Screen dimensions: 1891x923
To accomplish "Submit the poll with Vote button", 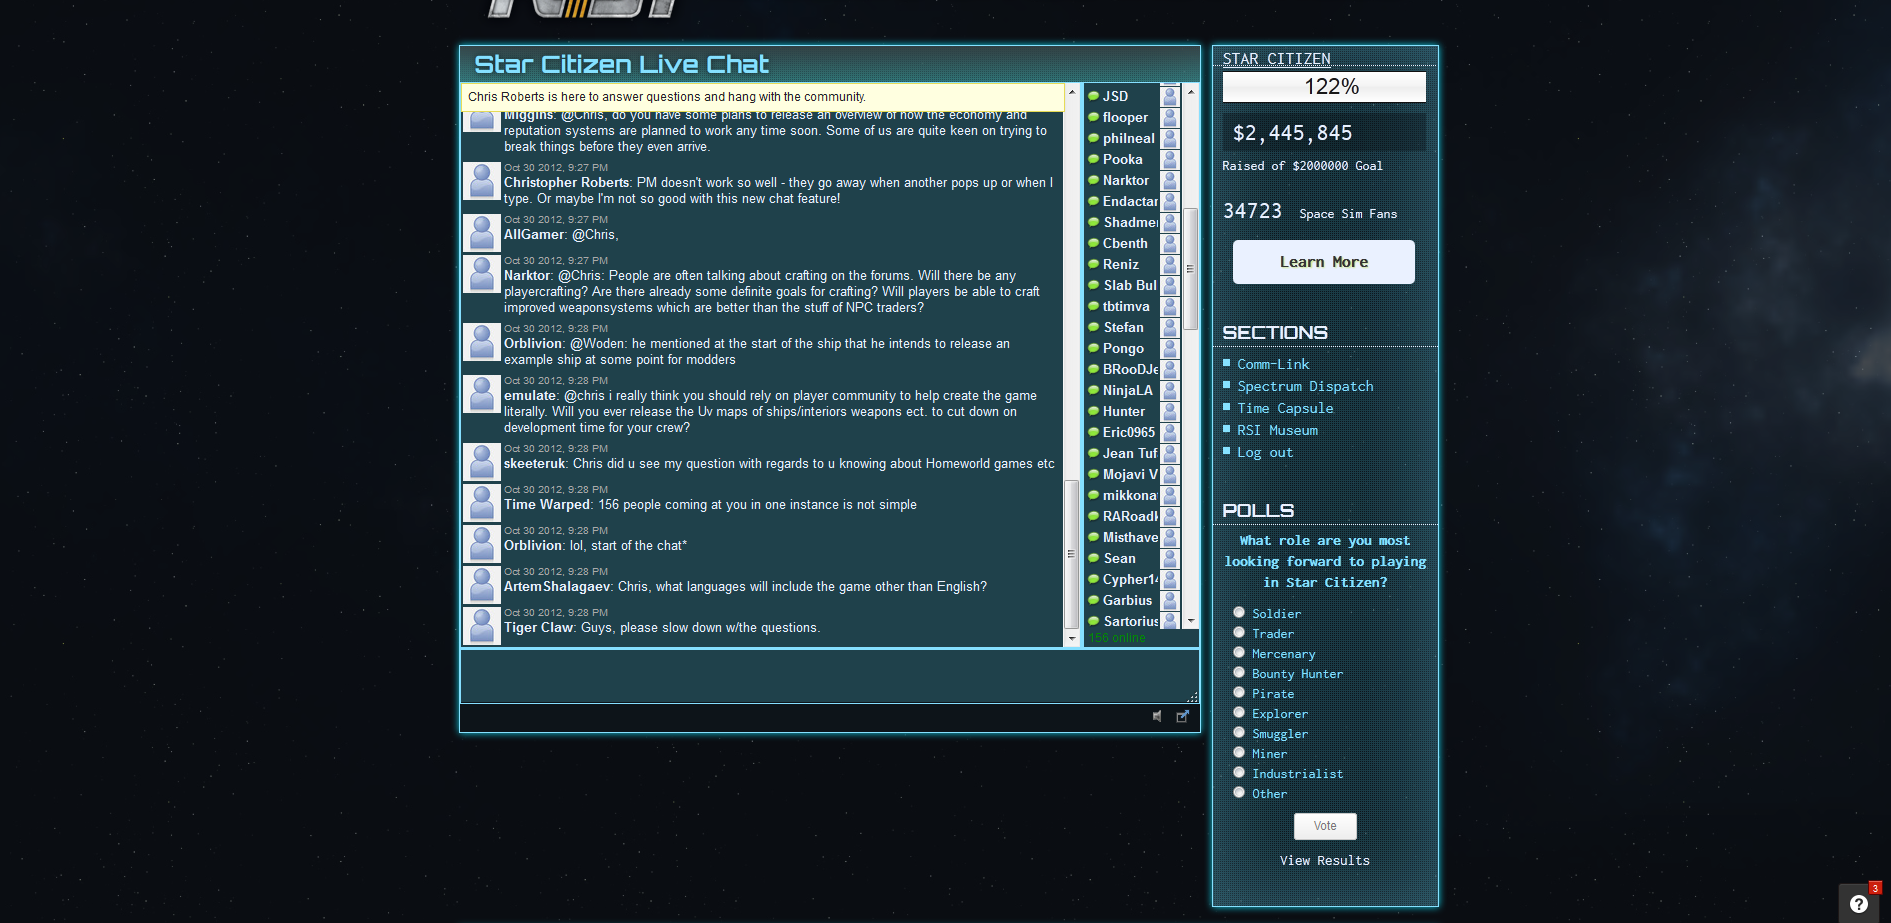I will click(x=1325, y=826).
